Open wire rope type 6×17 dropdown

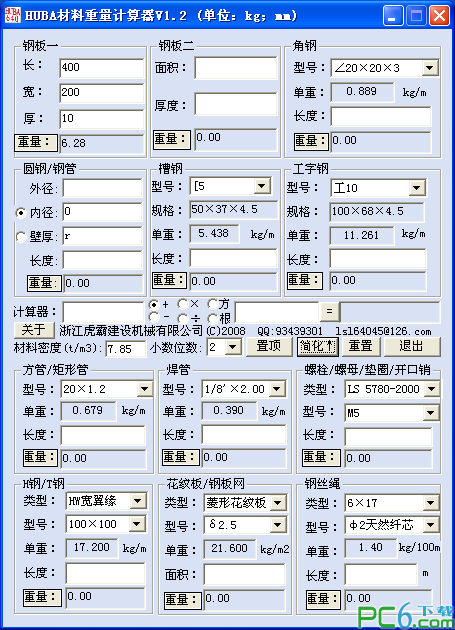431,503
